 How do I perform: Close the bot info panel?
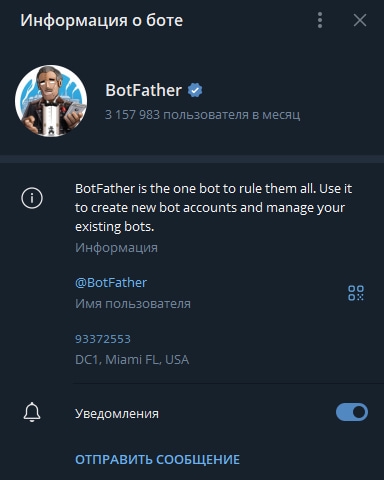[360, 20]
